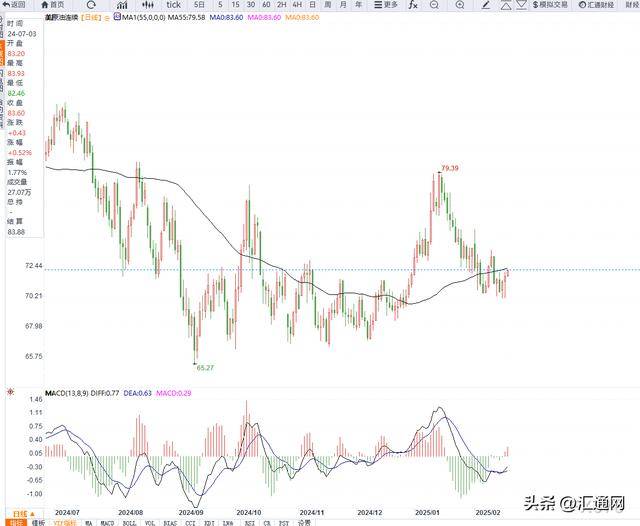Select the KDJ indicator tab
Viewport: 640px width, 526px height.
209,523
